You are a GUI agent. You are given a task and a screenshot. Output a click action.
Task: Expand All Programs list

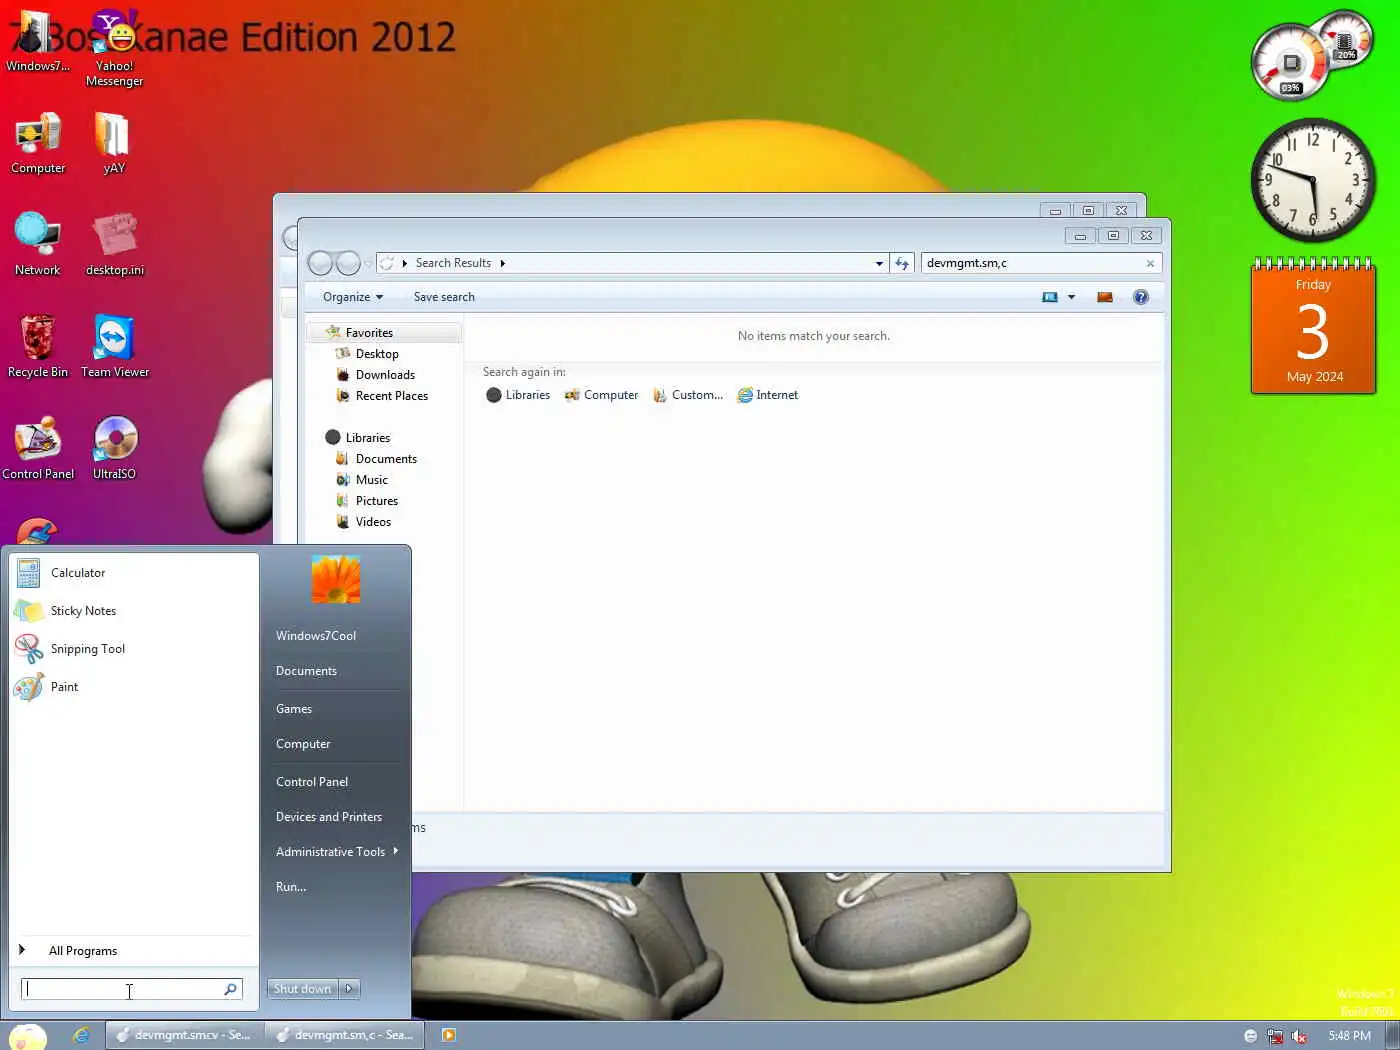click(134, 951)
